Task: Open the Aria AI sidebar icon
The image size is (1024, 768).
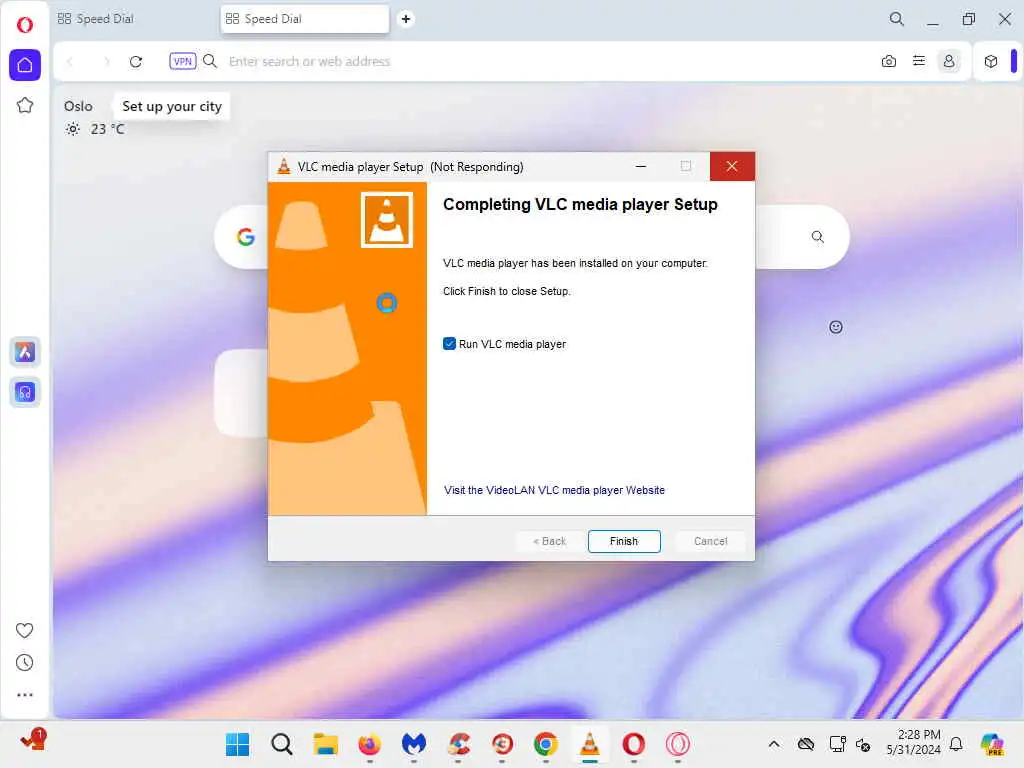Action: coord(25,352)
